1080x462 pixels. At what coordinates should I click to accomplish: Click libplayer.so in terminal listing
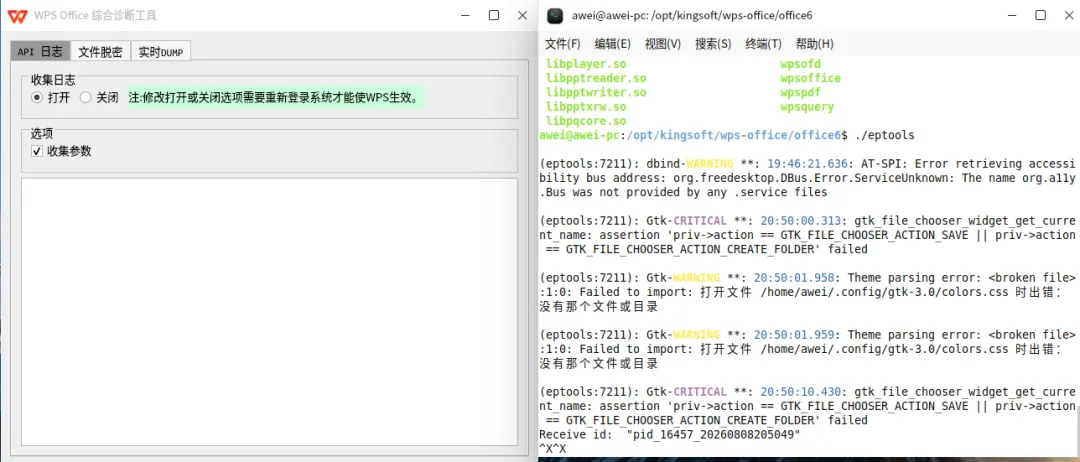586,64
